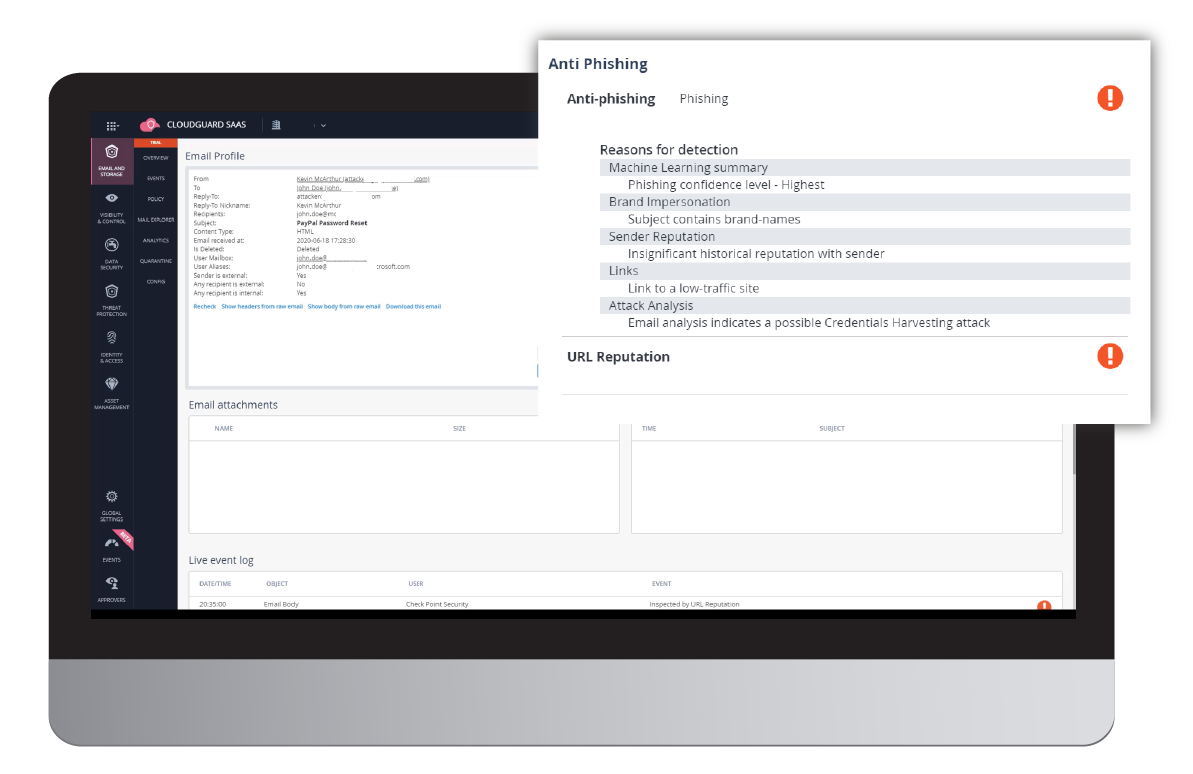
Task: Click the organization building icon in header
Action: pyautogui.click(x=276, y=125)
